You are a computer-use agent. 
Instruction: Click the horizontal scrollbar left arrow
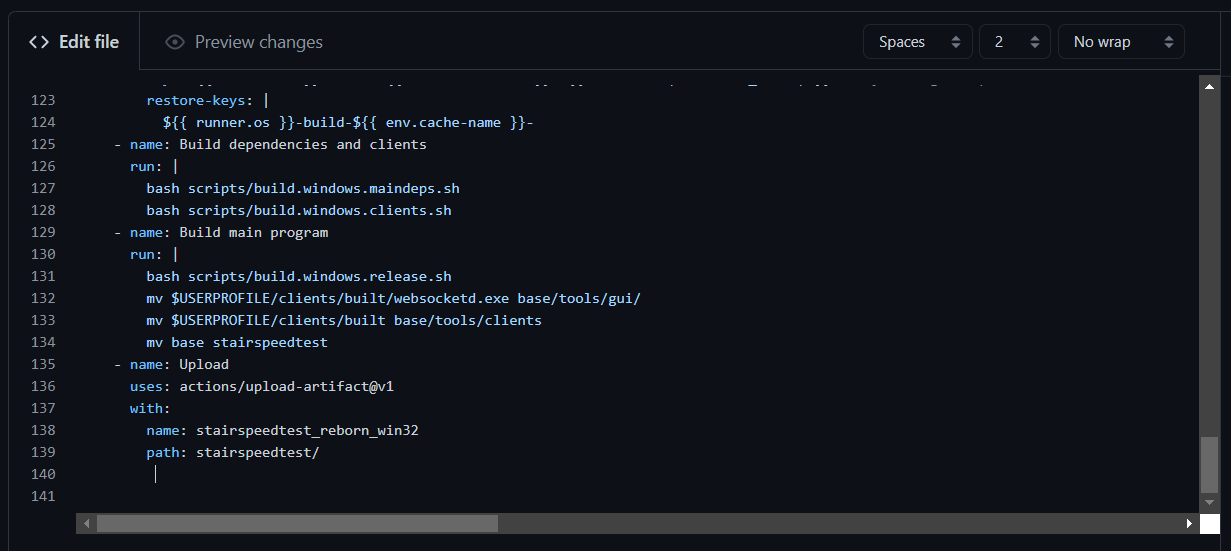pos(86,523)
